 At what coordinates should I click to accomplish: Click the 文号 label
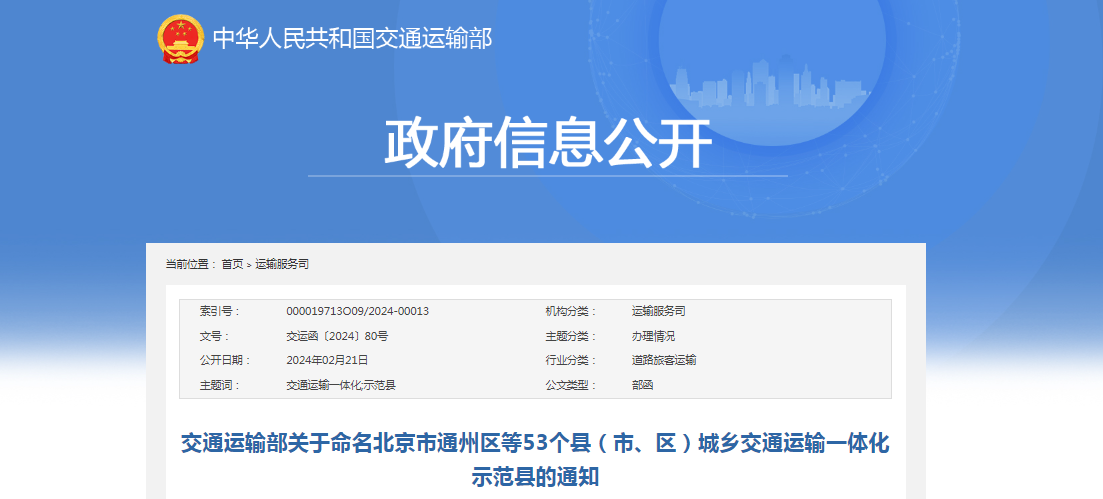click(x=214, y=336)
